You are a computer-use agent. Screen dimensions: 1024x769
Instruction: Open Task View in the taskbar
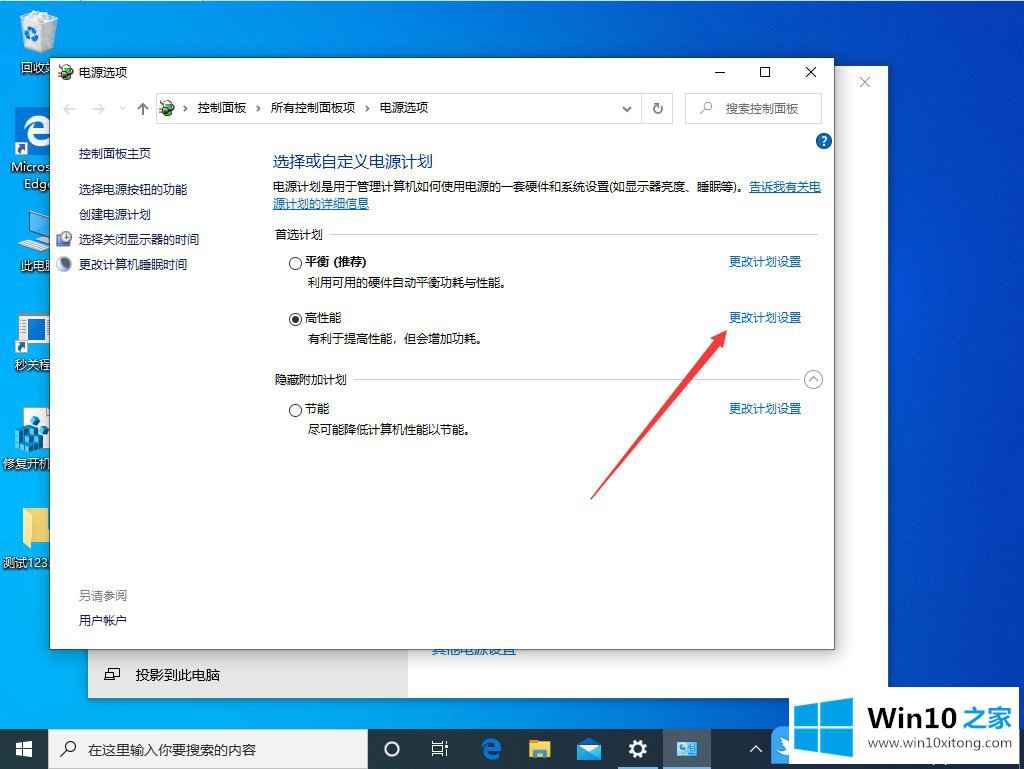pos(440,749)
